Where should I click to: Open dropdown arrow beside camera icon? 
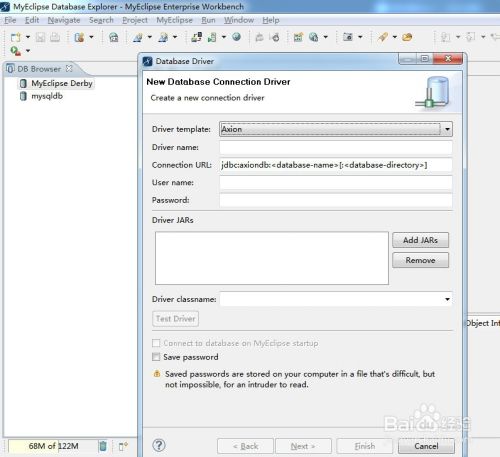[360, 37]
